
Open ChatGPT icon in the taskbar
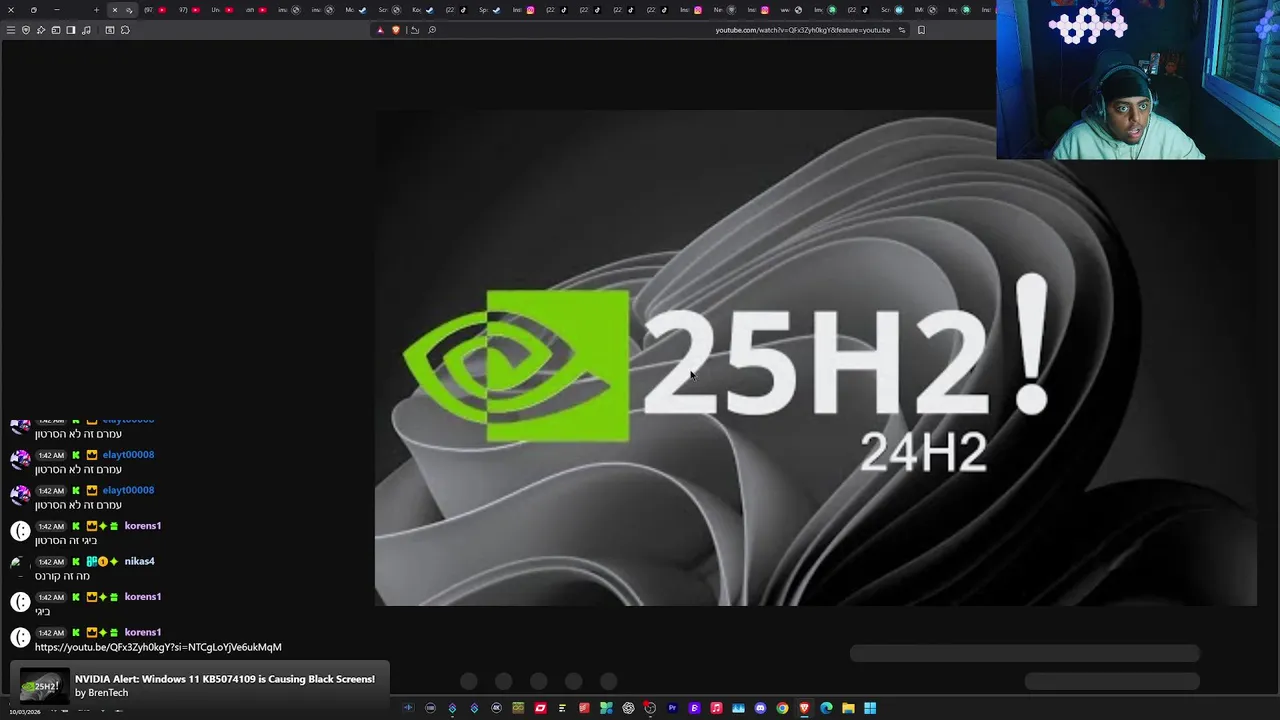[628, 708]
